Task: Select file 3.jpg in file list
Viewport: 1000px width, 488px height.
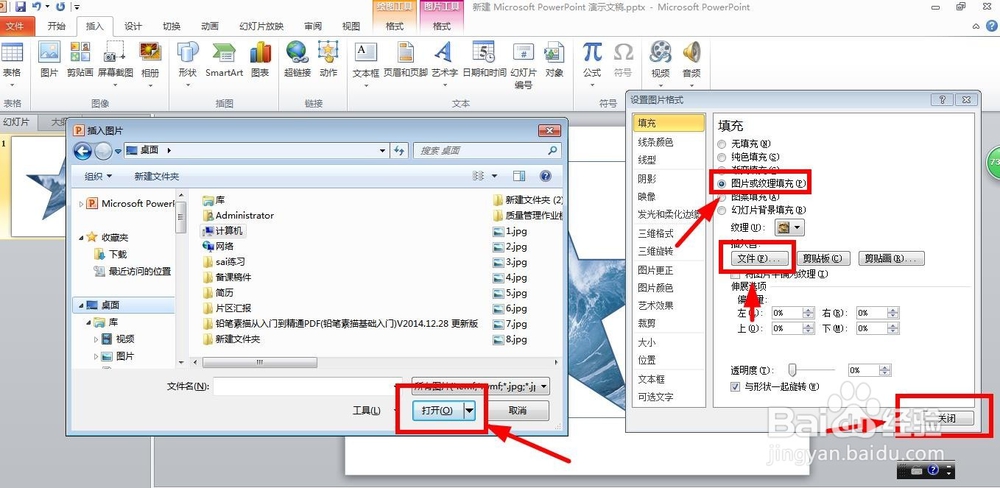Action: coord(510,262)
